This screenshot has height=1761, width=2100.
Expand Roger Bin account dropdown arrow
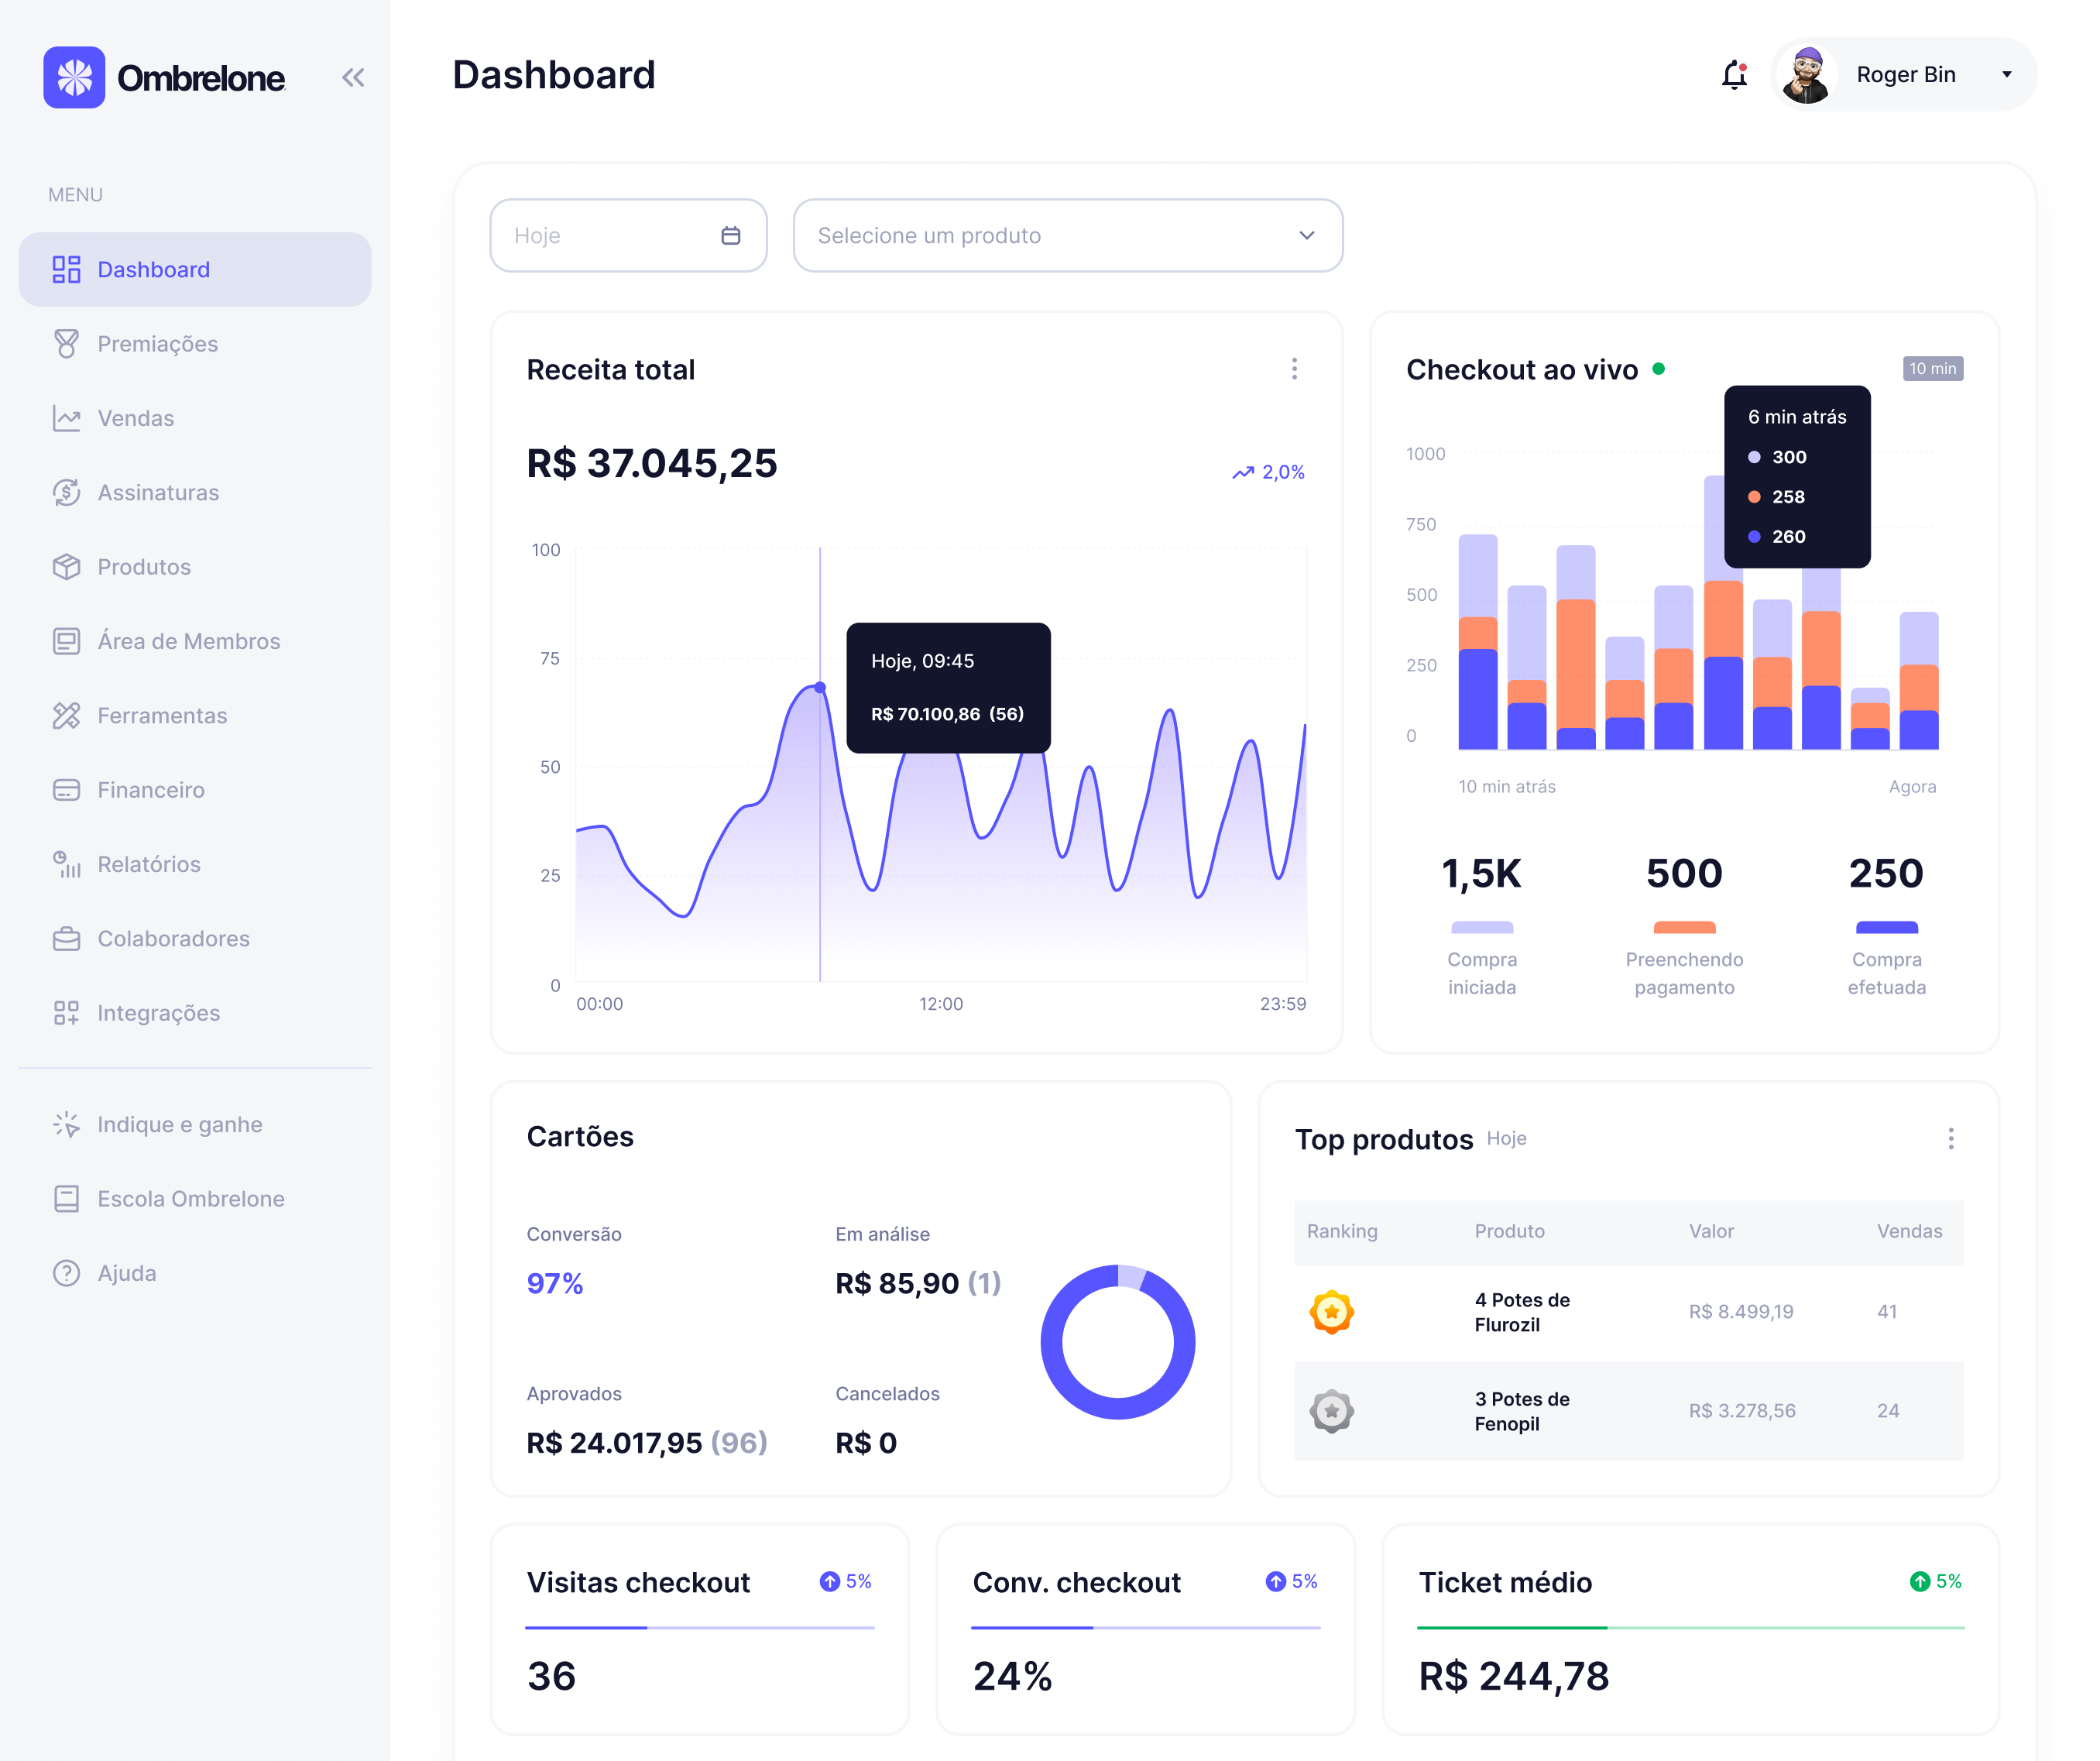(2006, 75)
